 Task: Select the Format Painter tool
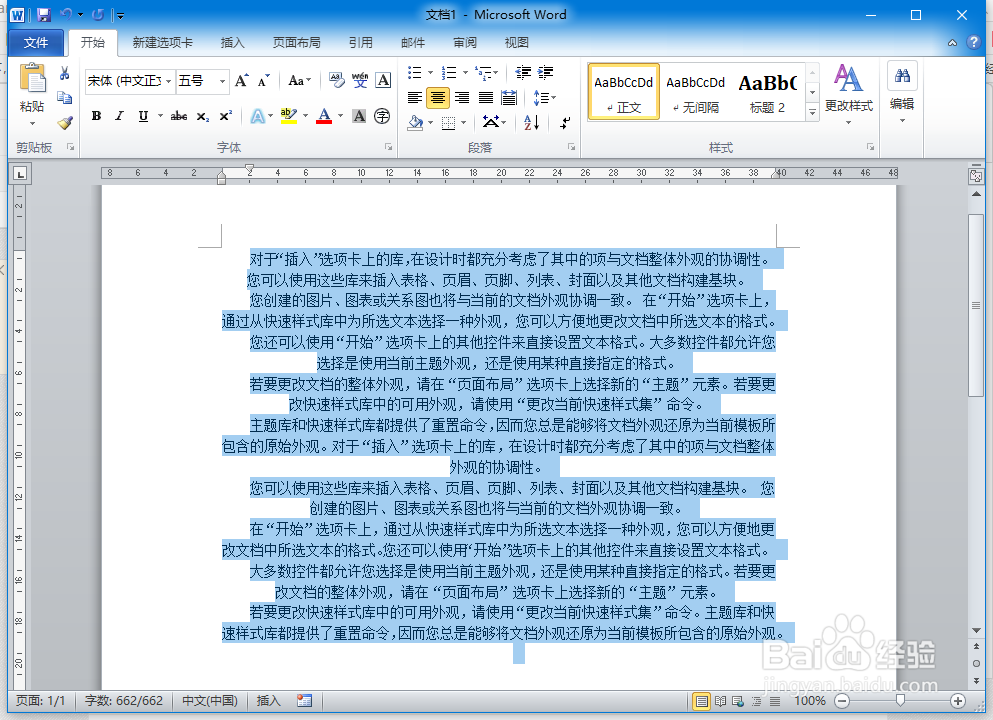[x=63, y=123]
